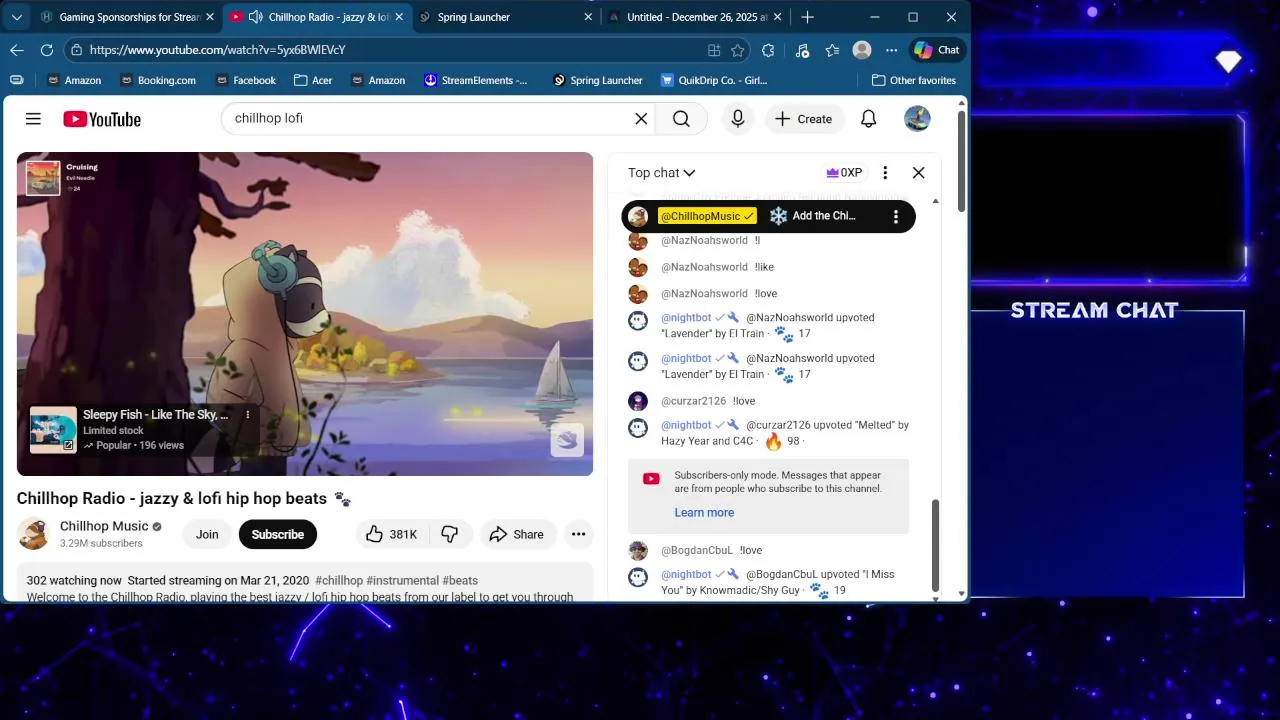Screen dimensions: 1280x720
Task: Click the pinned @ChillhopMusic badge
Action: (707, 216)
